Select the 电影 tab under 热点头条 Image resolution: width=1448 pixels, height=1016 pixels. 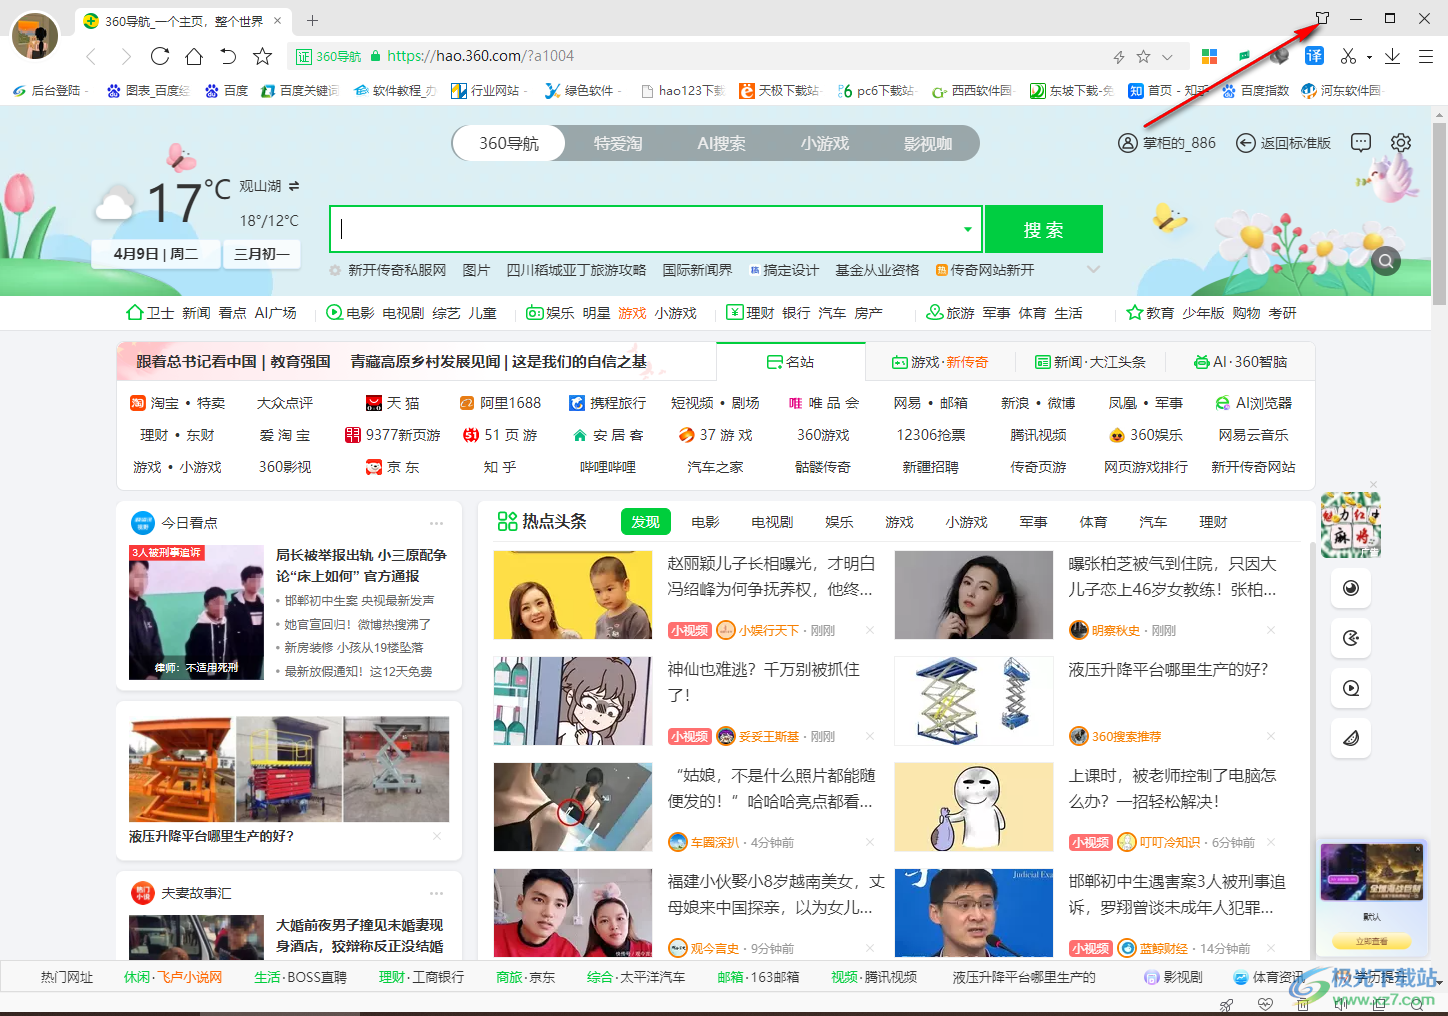coord(705,522)
